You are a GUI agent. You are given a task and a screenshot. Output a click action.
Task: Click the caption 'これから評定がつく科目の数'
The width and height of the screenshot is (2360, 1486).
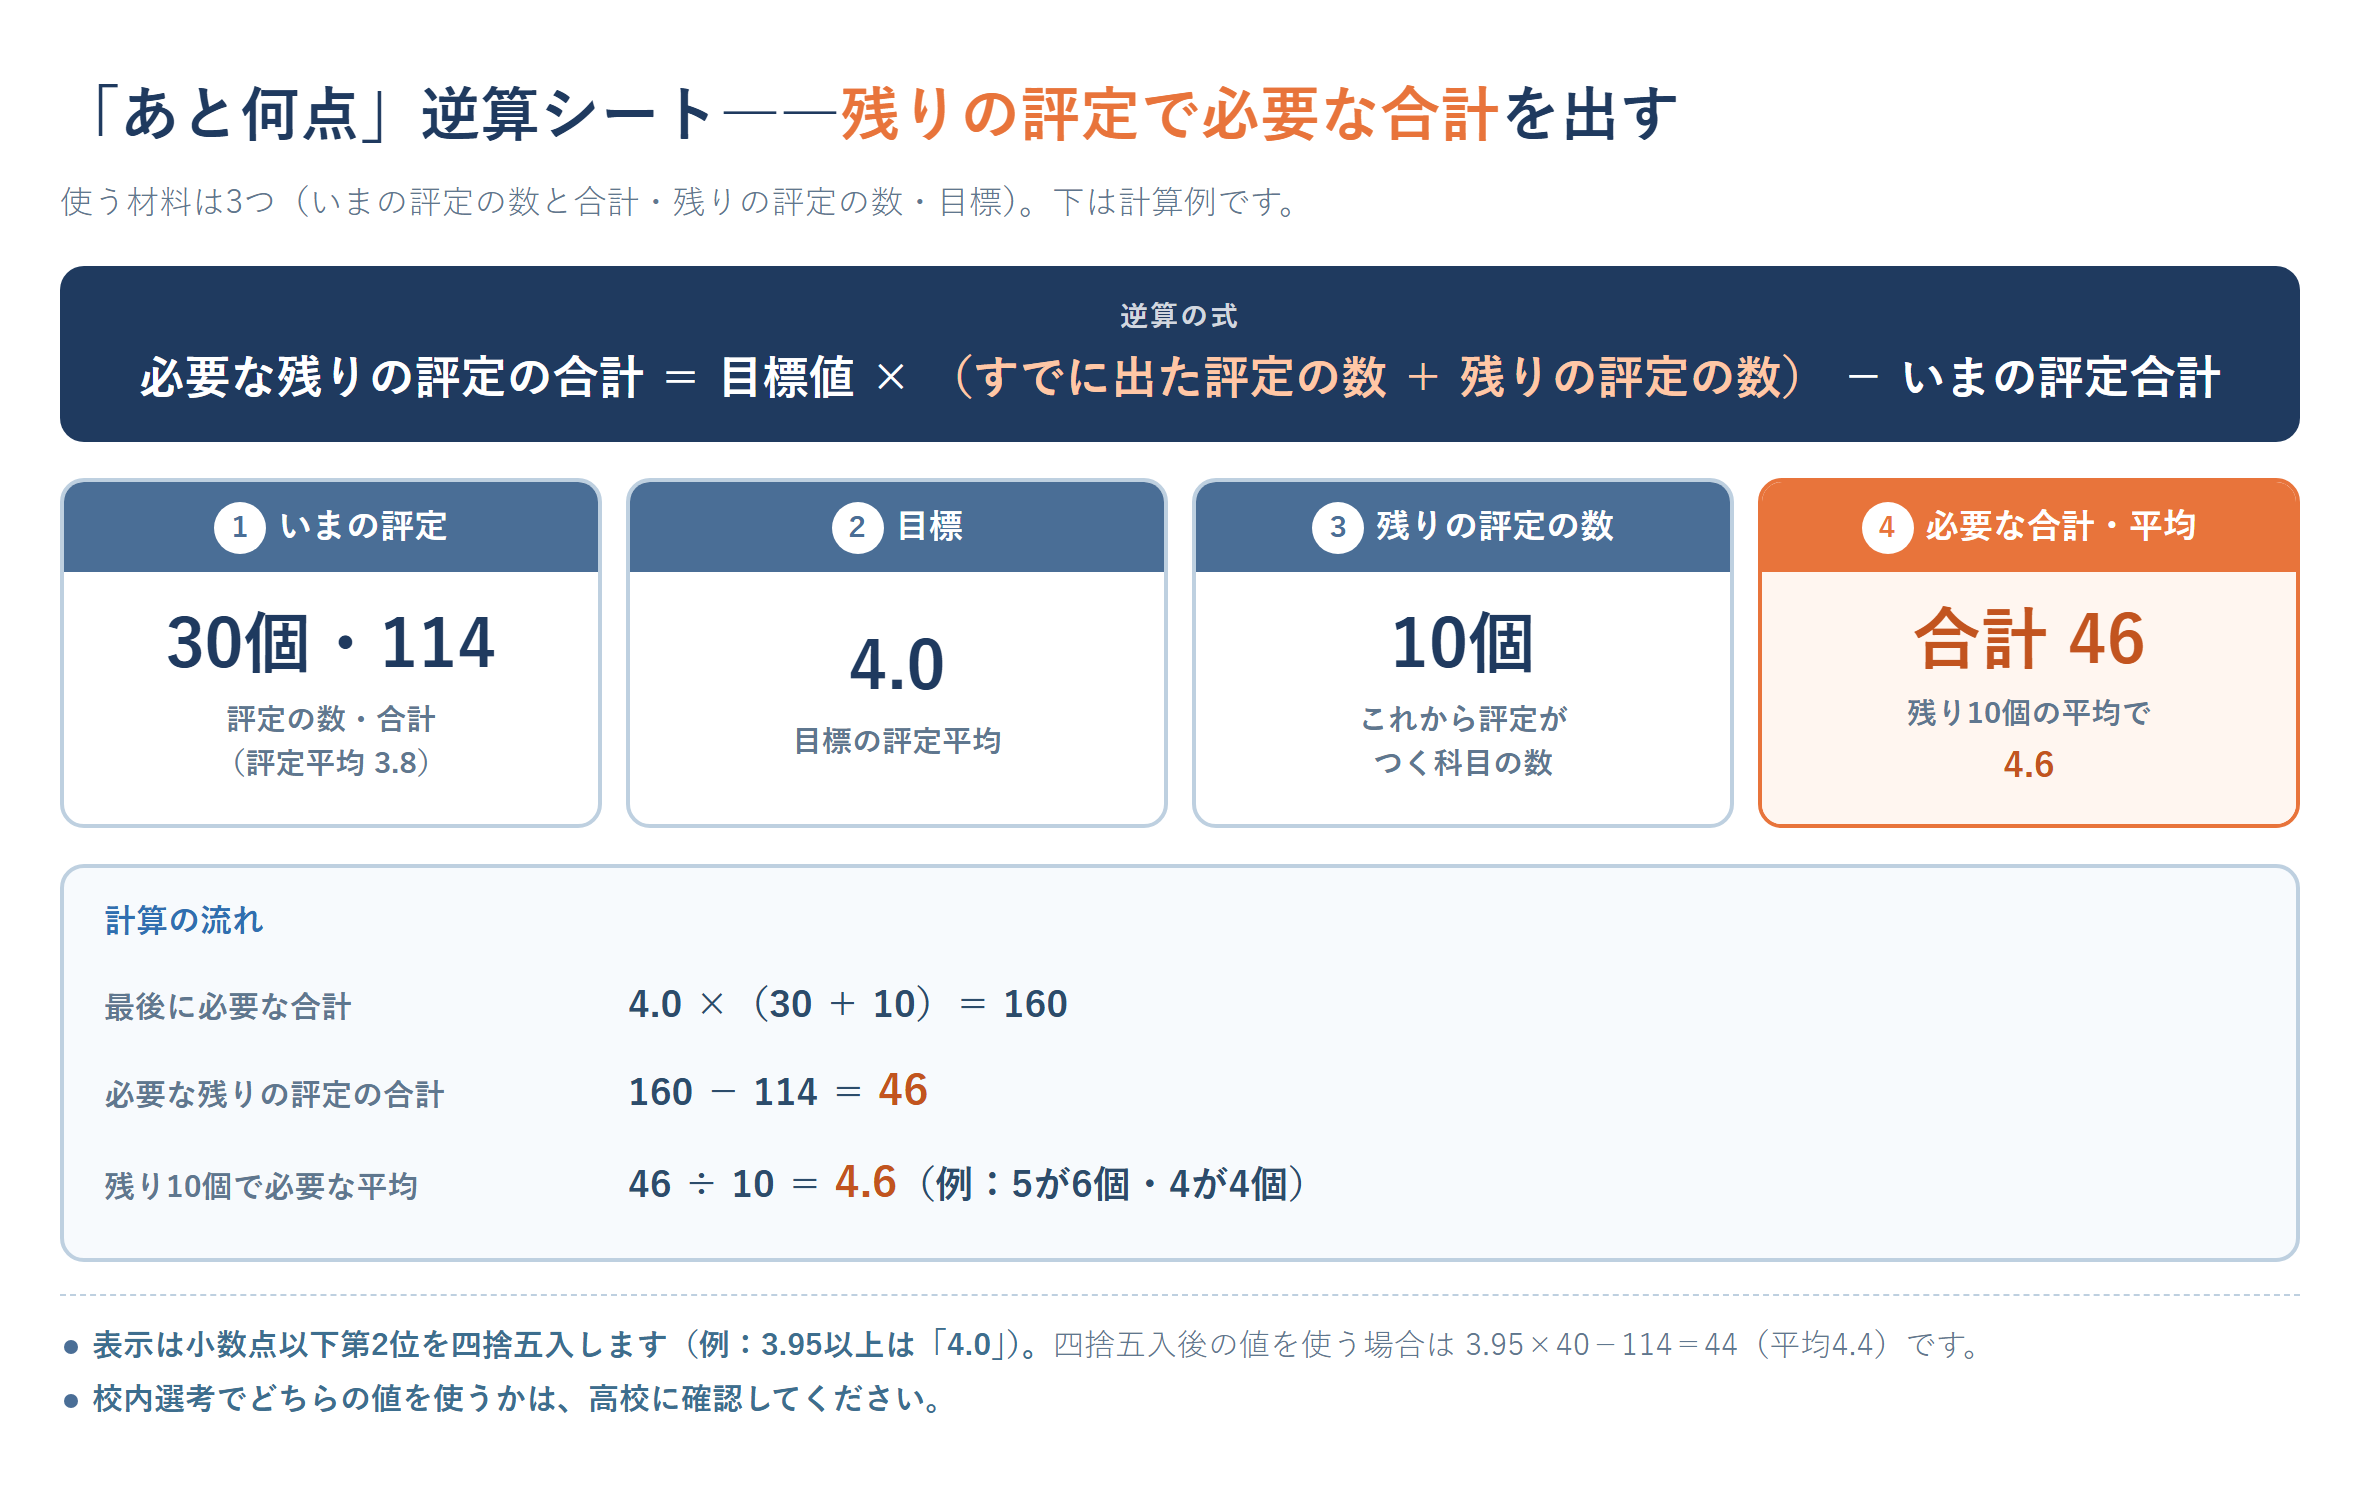click(1463, 741)
